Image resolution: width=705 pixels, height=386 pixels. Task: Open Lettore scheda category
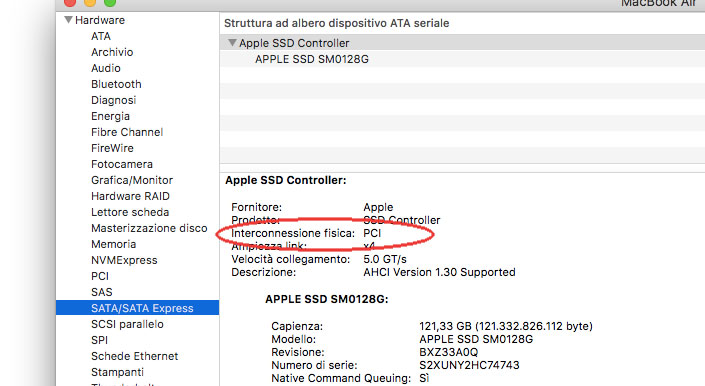130,212
